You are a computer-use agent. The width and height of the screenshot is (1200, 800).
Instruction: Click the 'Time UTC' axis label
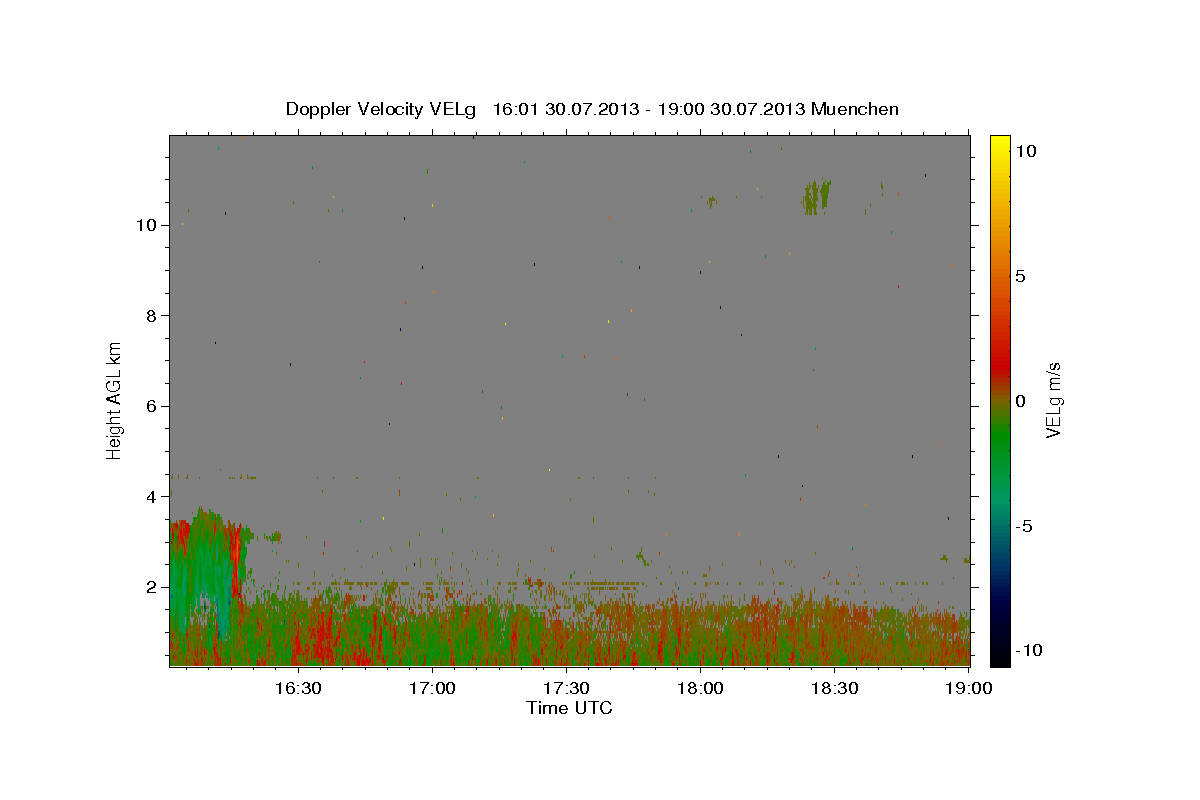[x=569, y=708]
